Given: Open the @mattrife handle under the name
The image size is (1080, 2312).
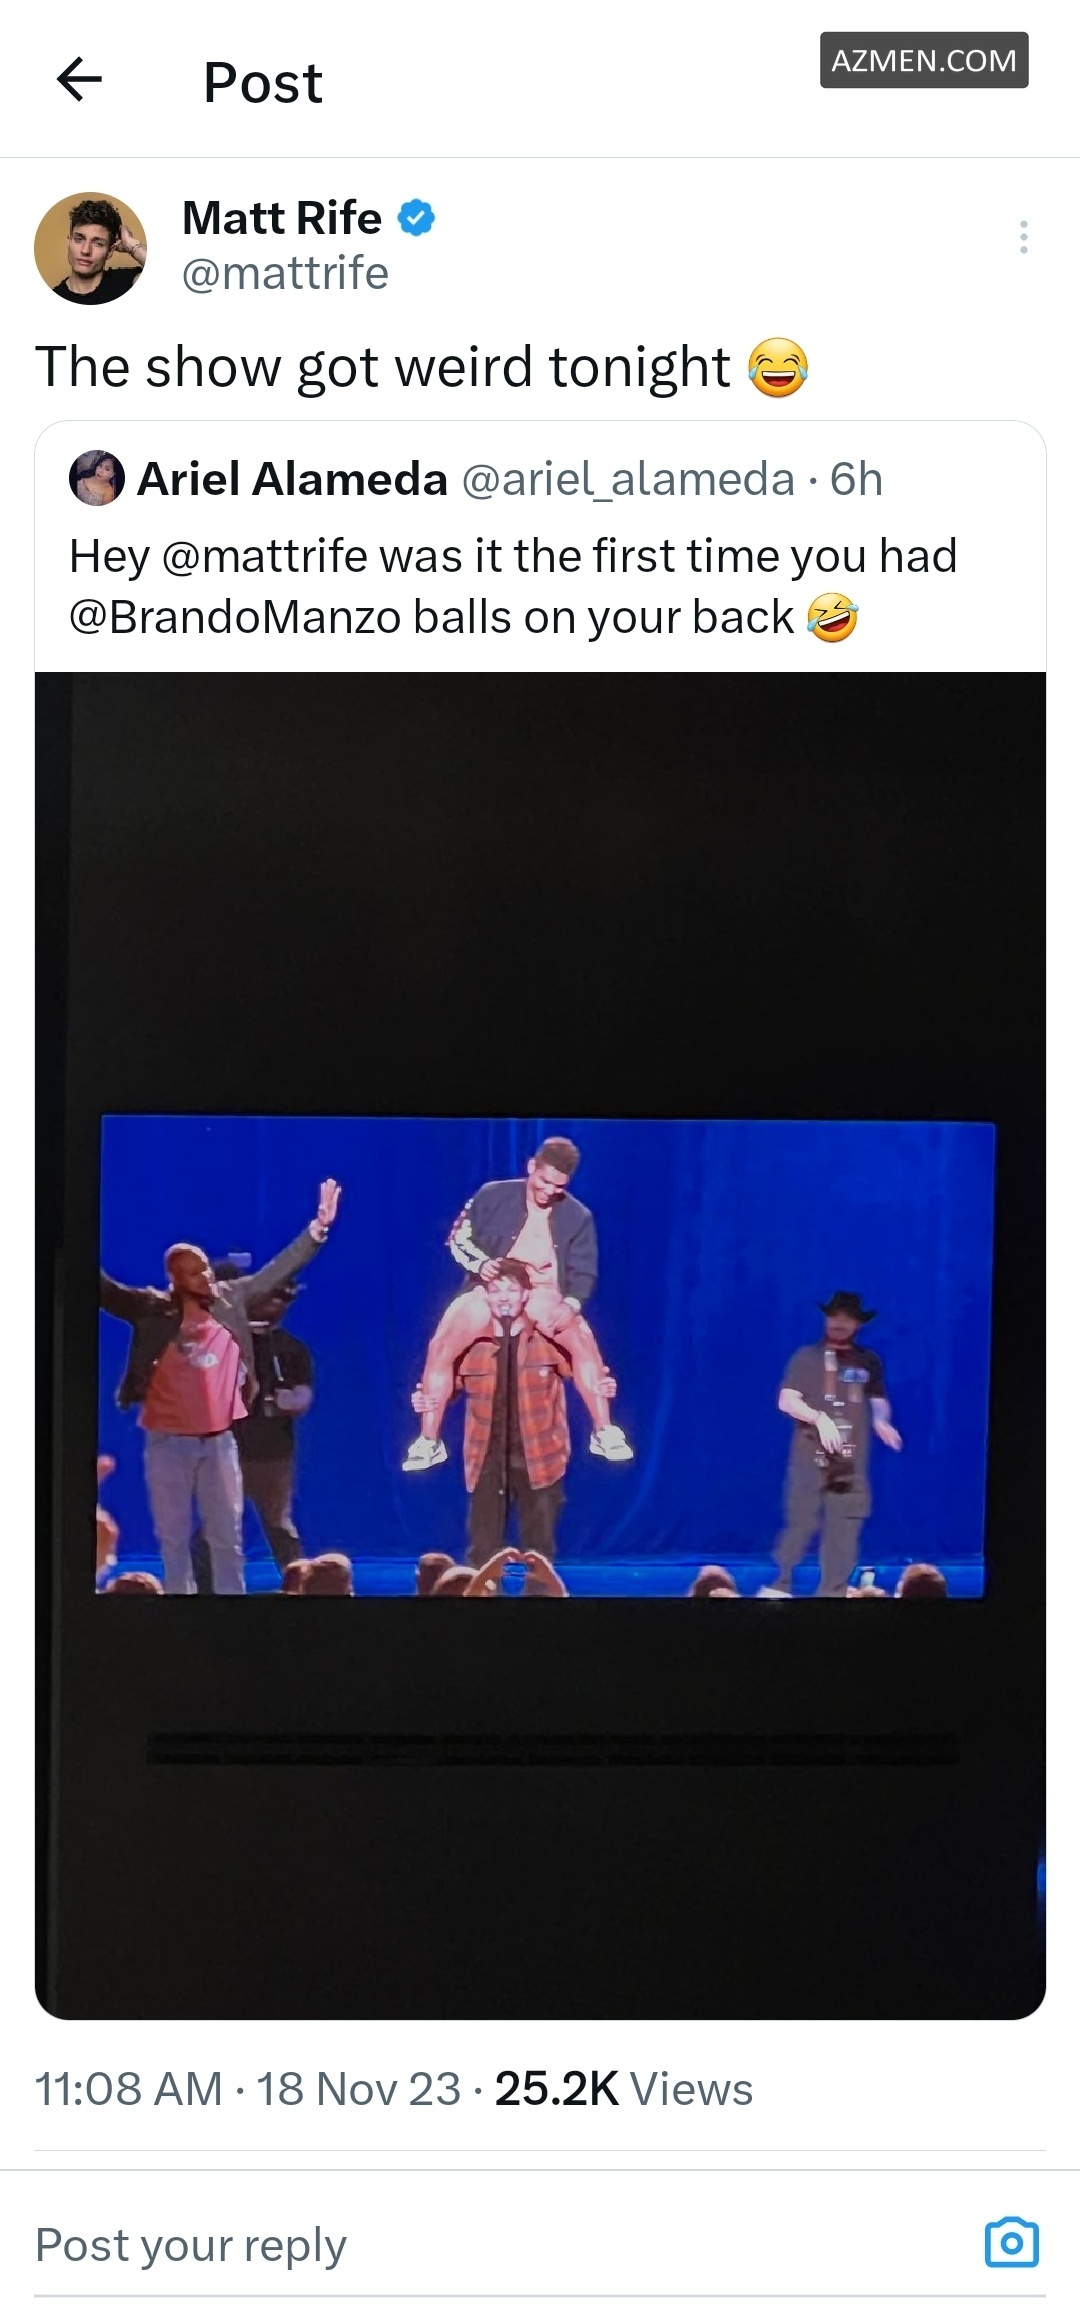Looking at the screenshot, I should tap(285, 274).
